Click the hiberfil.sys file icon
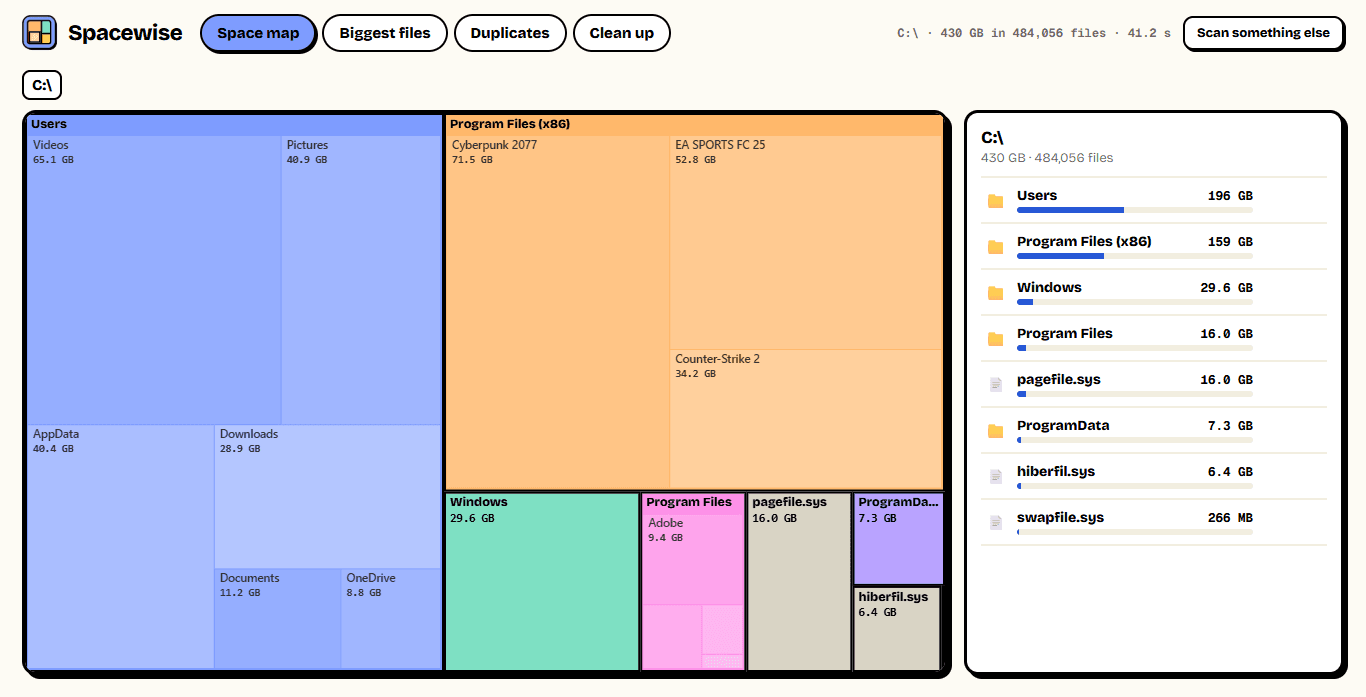 click(995, 477)
